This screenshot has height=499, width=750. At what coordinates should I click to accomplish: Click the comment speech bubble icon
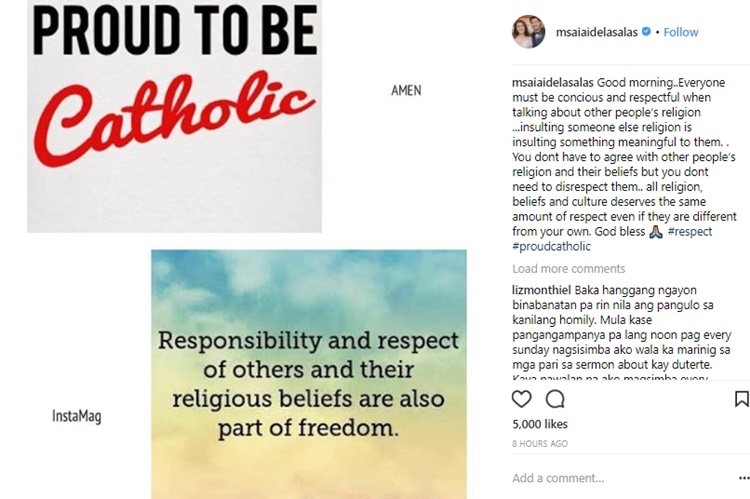pyautogui.click(x=555, y=399)
